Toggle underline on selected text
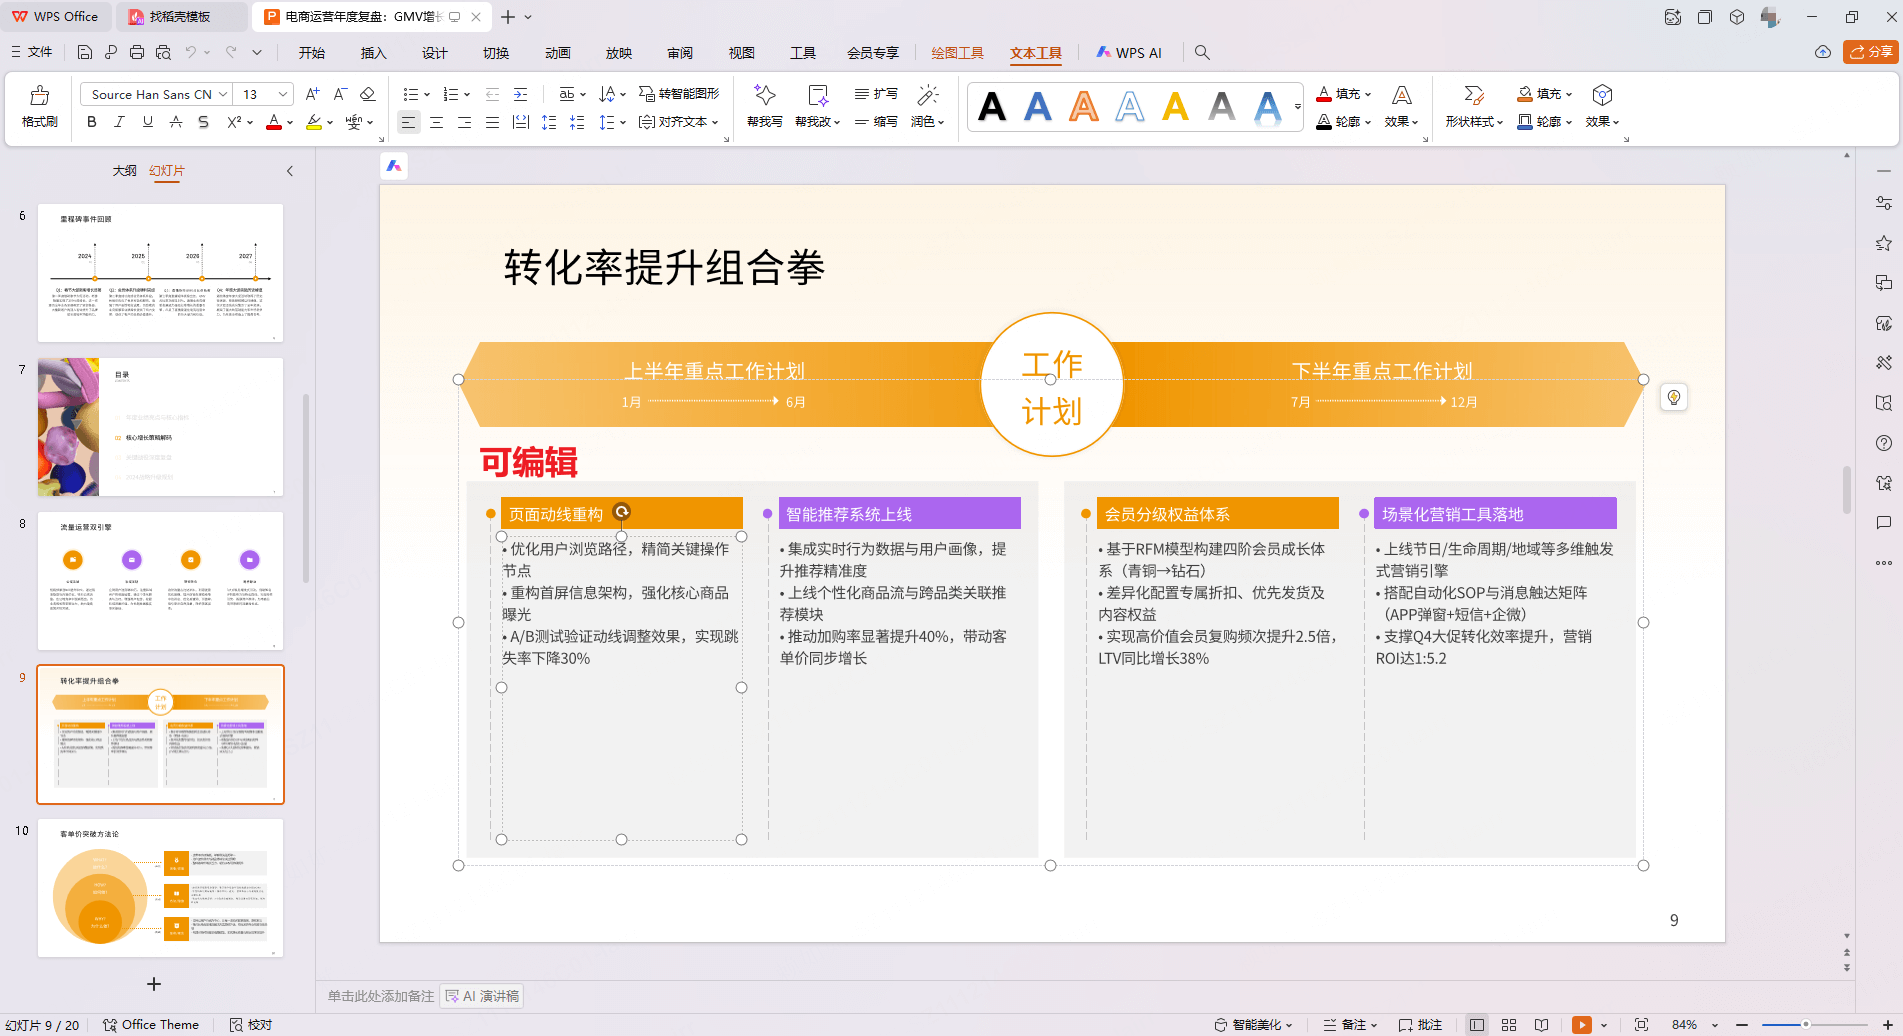 (146, 122)
